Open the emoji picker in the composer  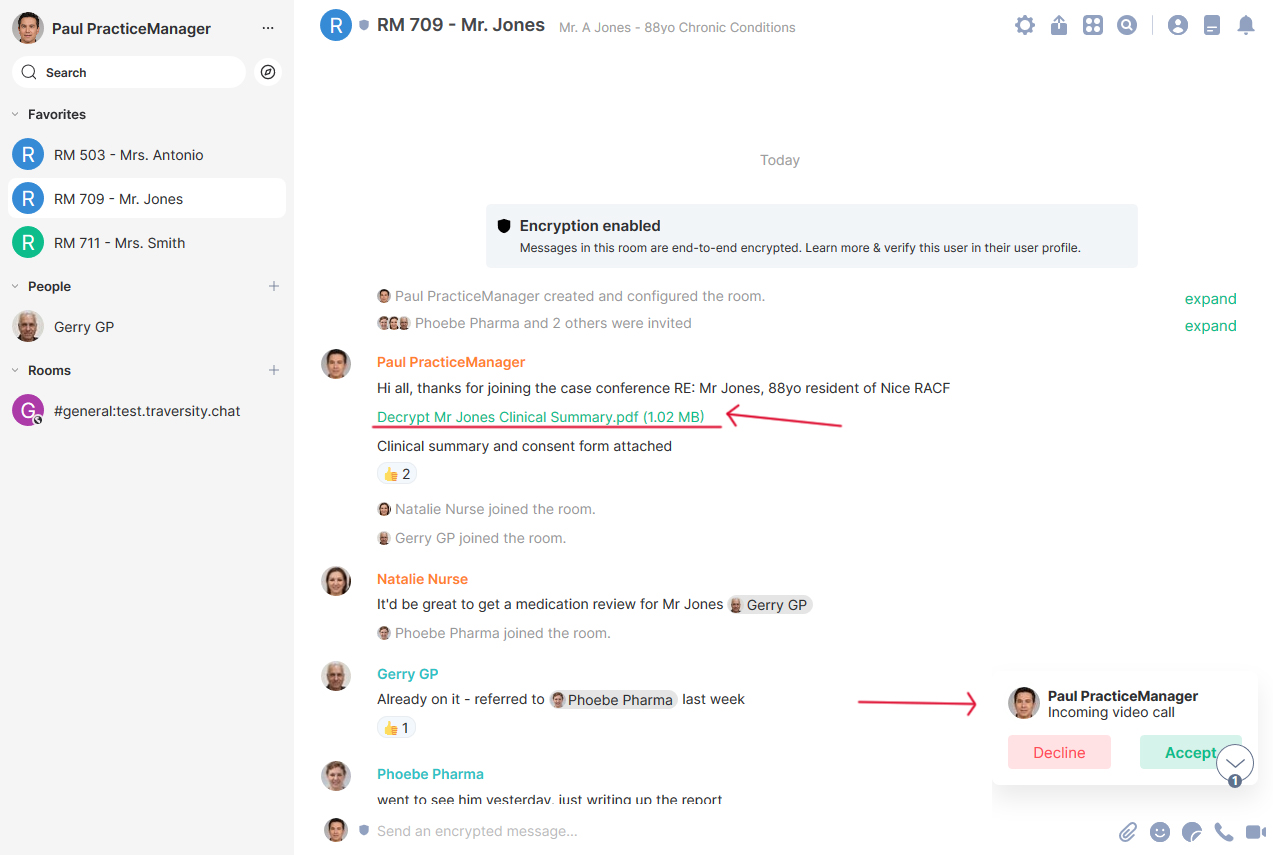1159,831
